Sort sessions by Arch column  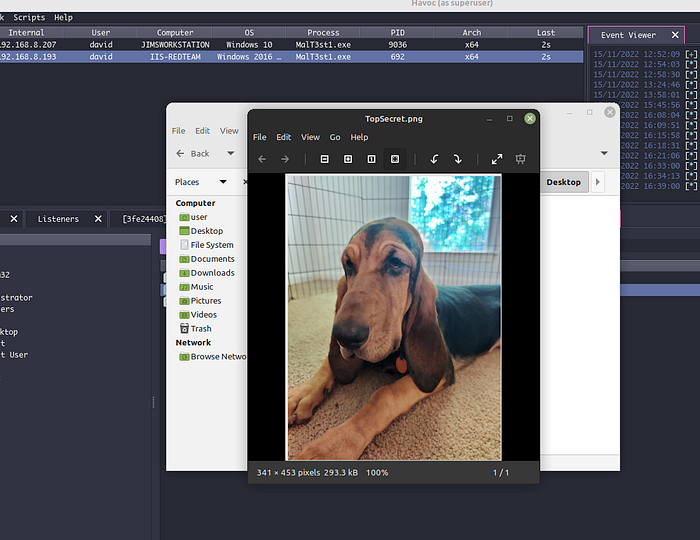click(x=471, y=33)
